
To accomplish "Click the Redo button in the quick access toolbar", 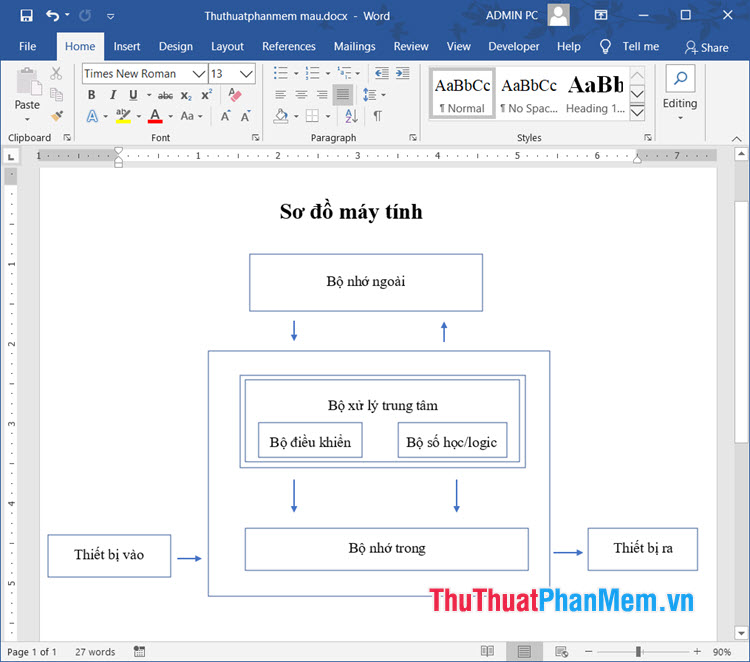I will (85, 16).
